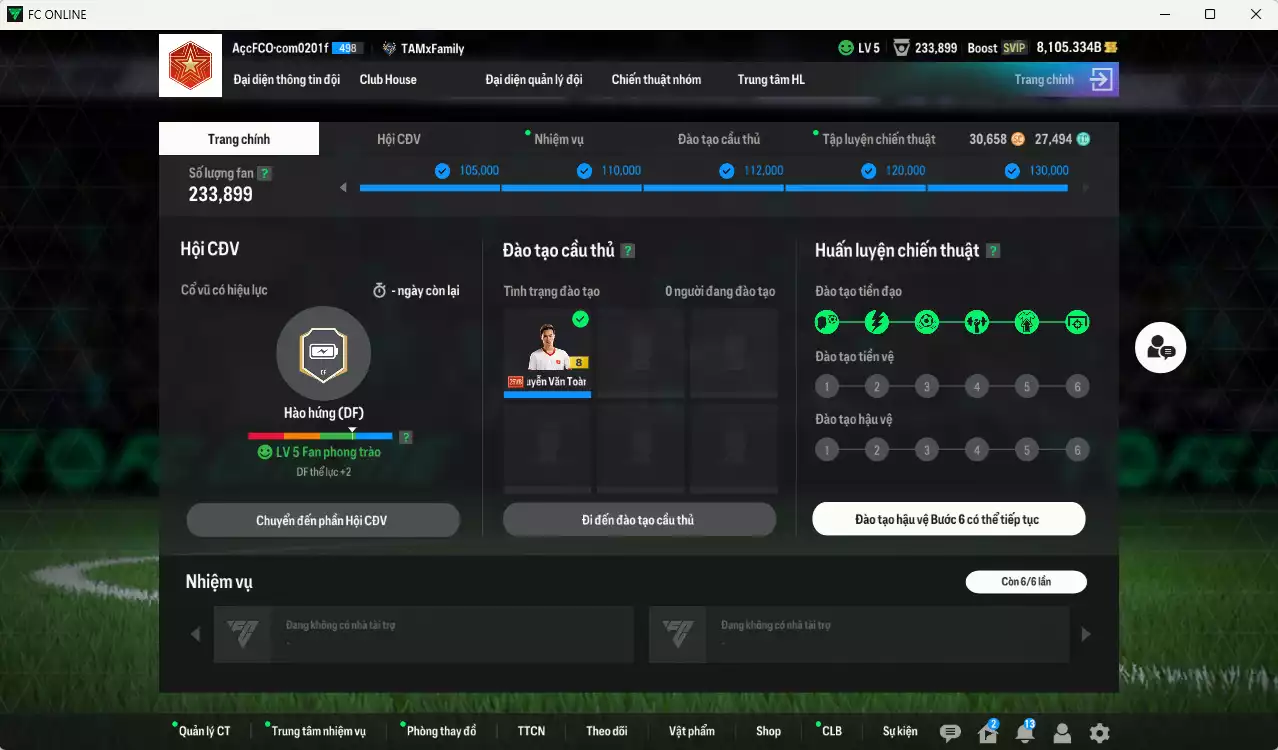Show next sponsor missions with right arrow
Screen dimensions: 1278x750
coord(1086,634)
